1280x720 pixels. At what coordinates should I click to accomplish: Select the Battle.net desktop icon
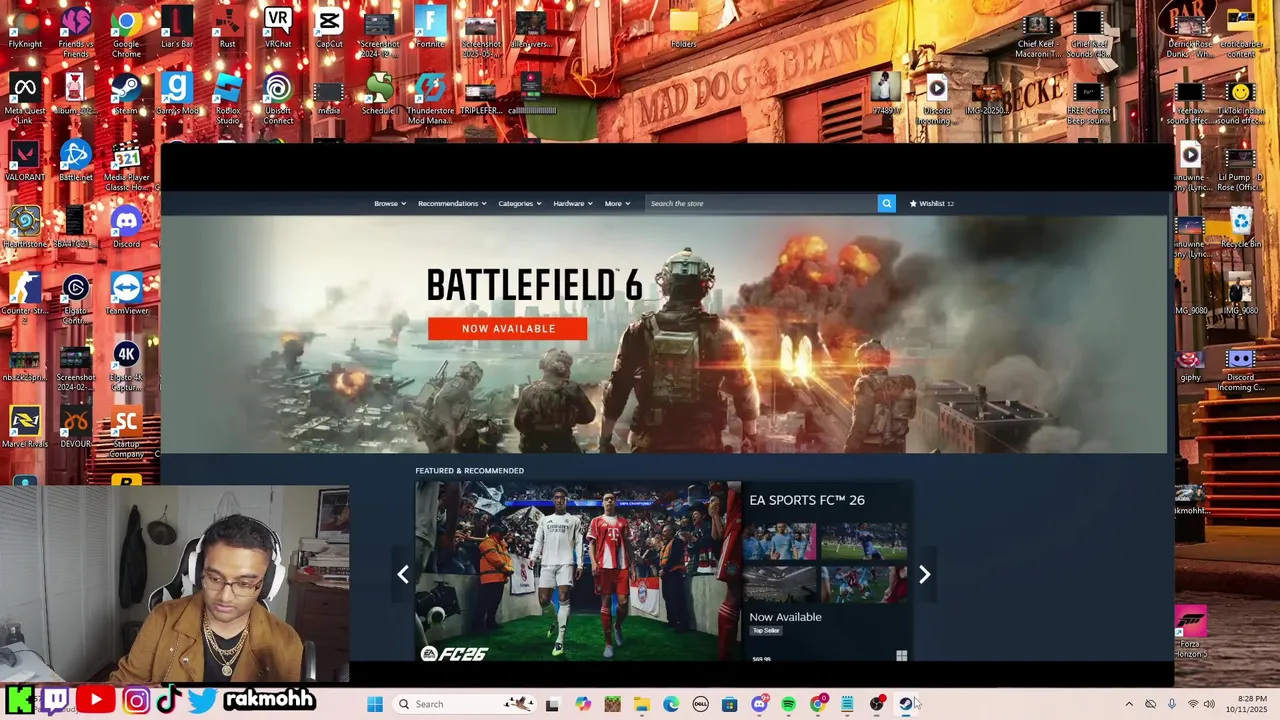(x=76, y=161)
